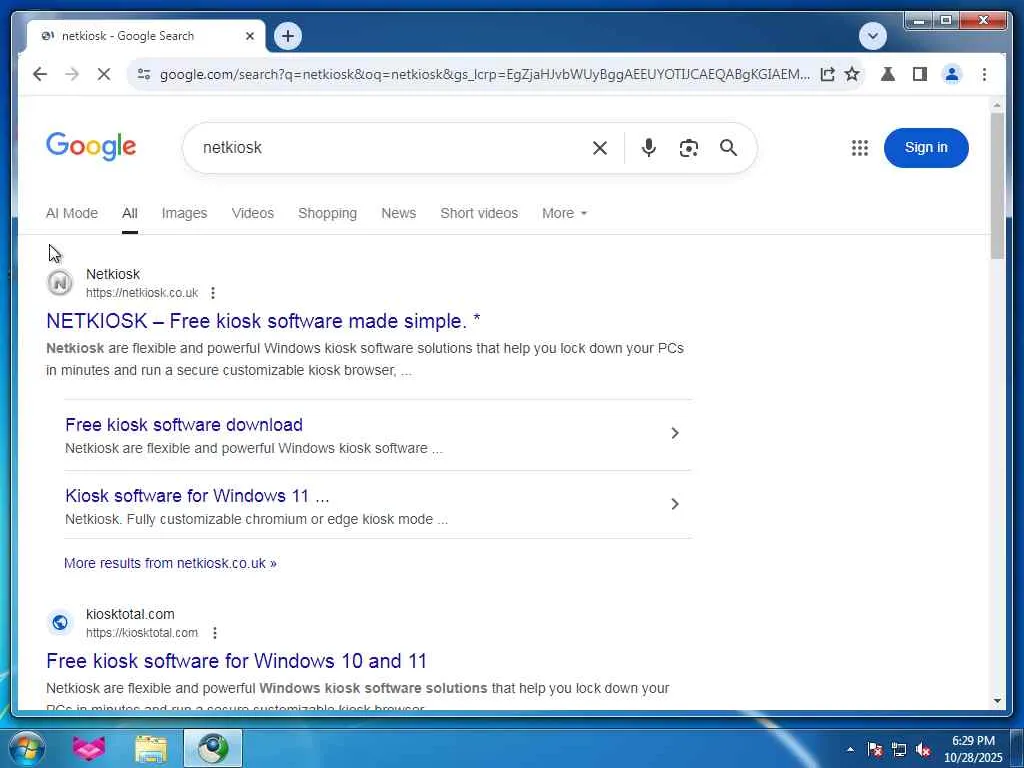Image resolution: width=1024 pixels, height=768 pixels.
Task: Share this page from the address bar
Action: (x=827, y=74)
